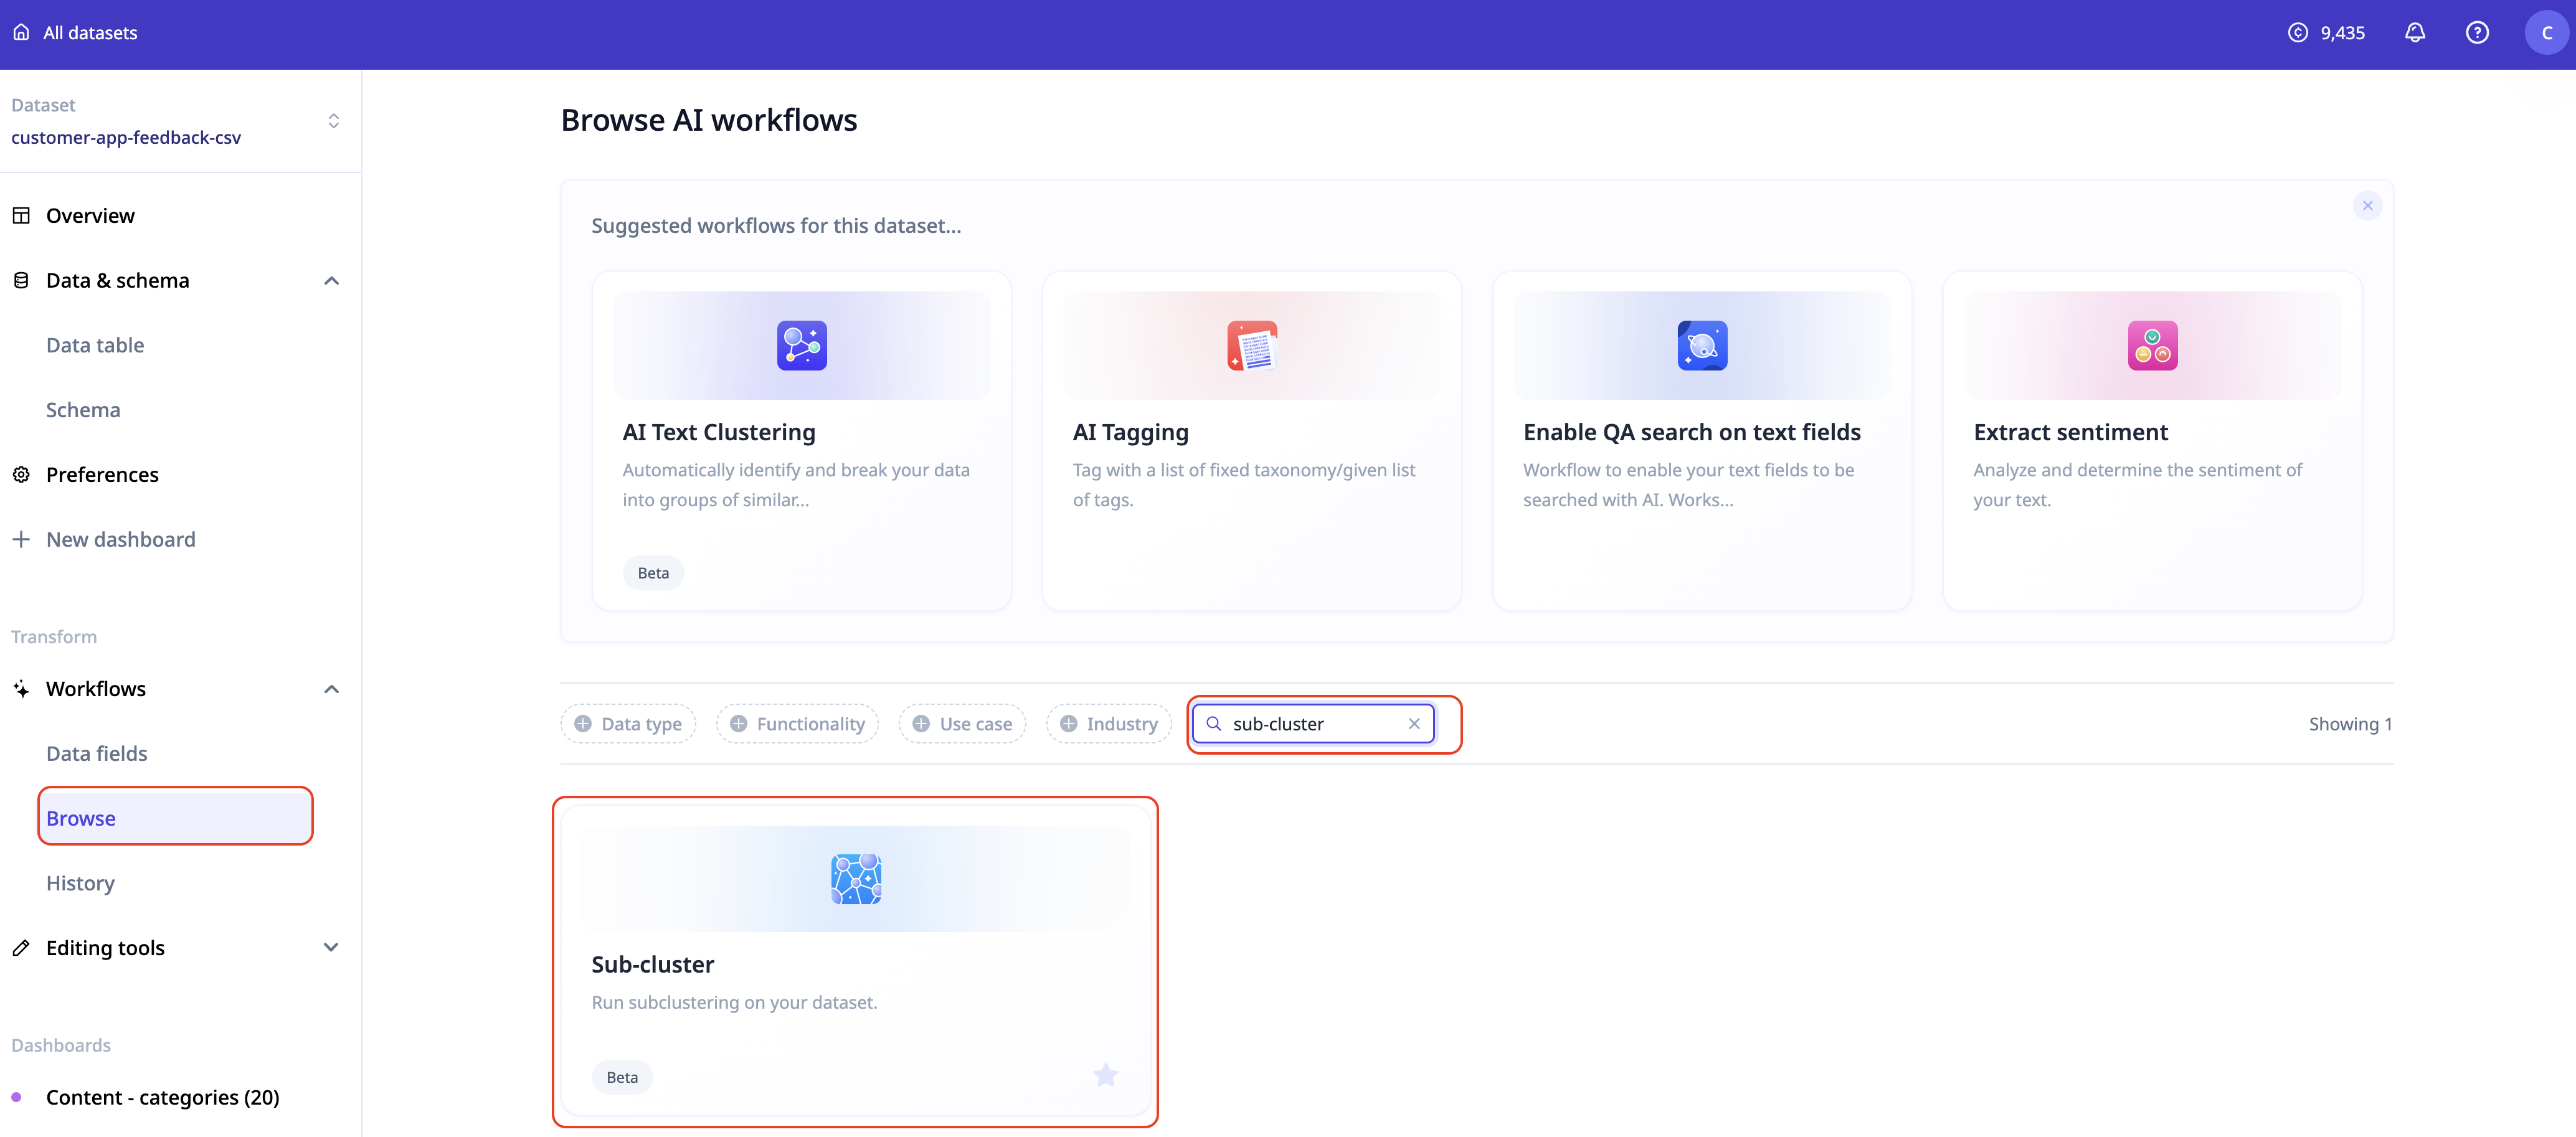Collapse the Data & schema section
This screenshot has height=1137, width=2576.
331,281
